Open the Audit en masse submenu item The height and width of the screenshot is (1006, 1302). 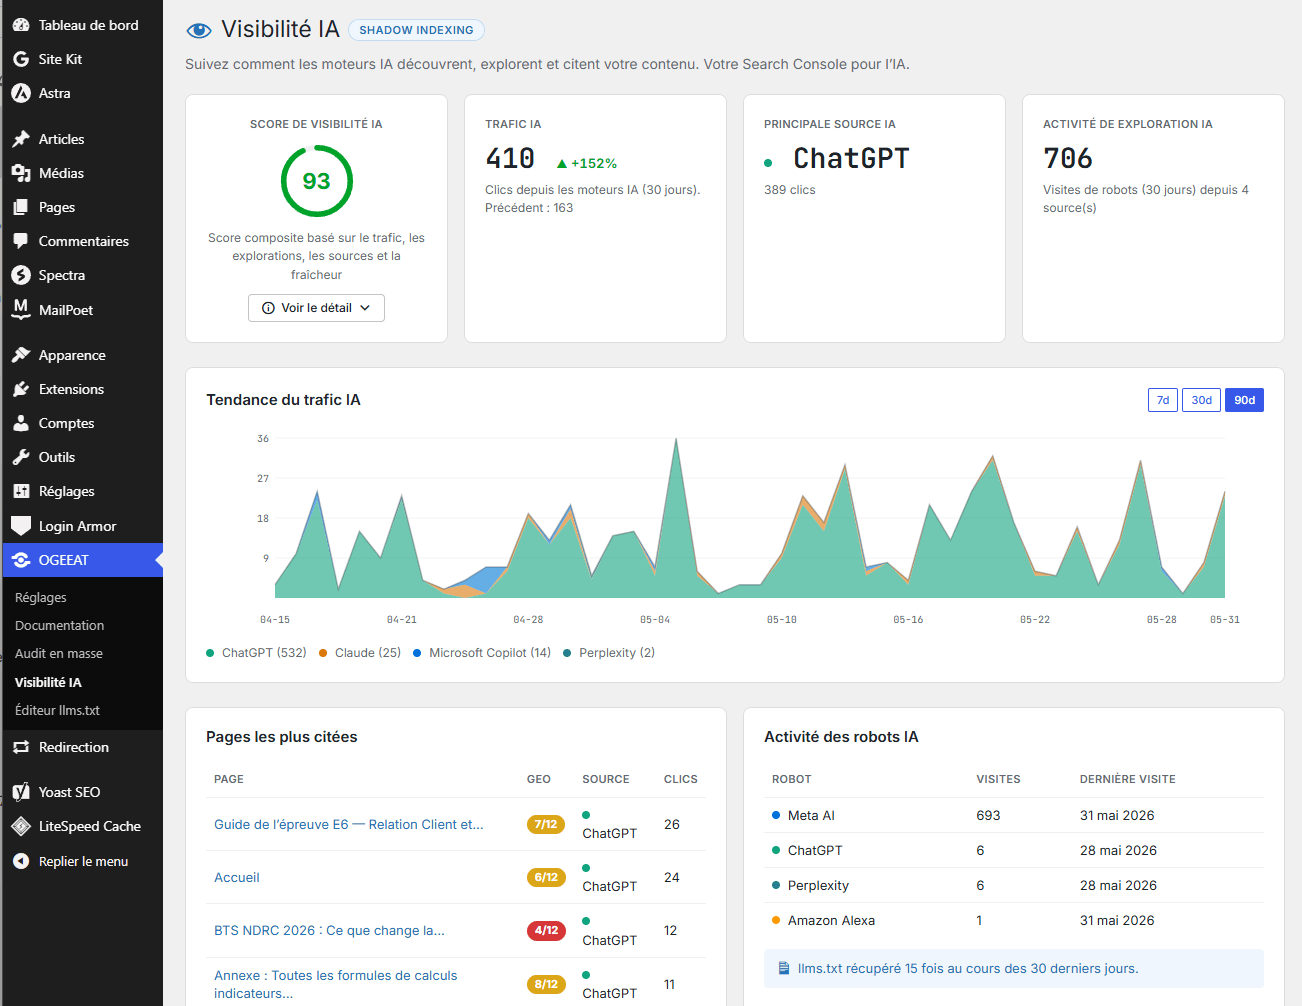[59, 653]
